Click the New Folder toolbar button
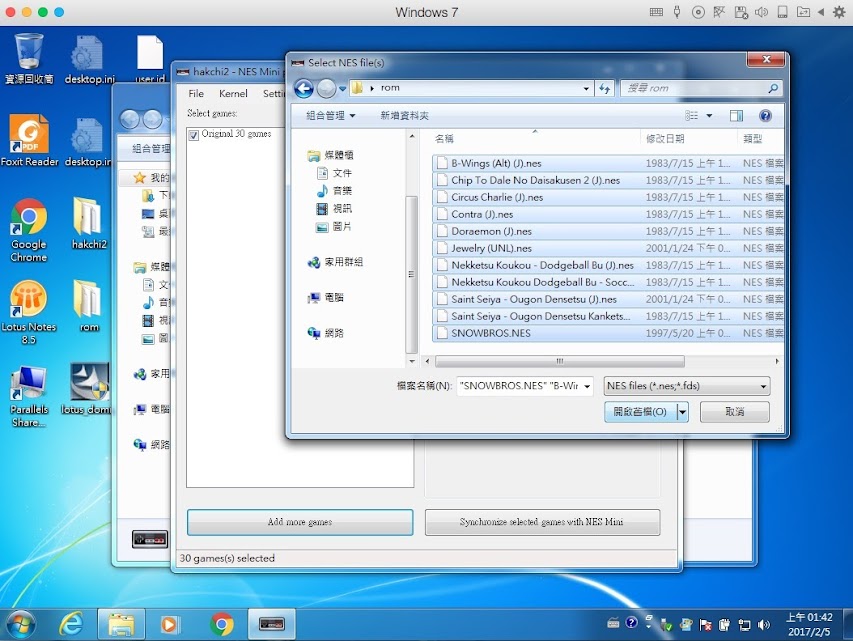This screenshot has width=853, height=641. coord(404,115)
